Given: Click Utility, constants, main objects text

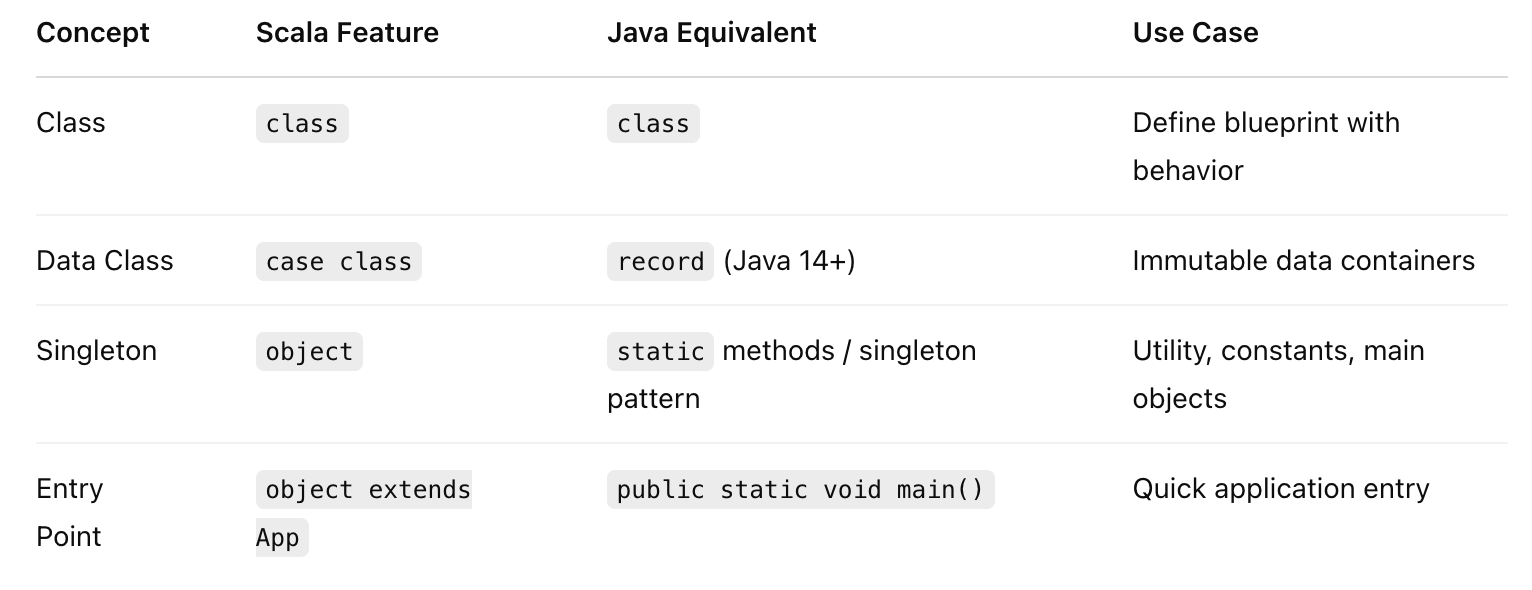Looking at the screenshot, I should point(1279,375).
